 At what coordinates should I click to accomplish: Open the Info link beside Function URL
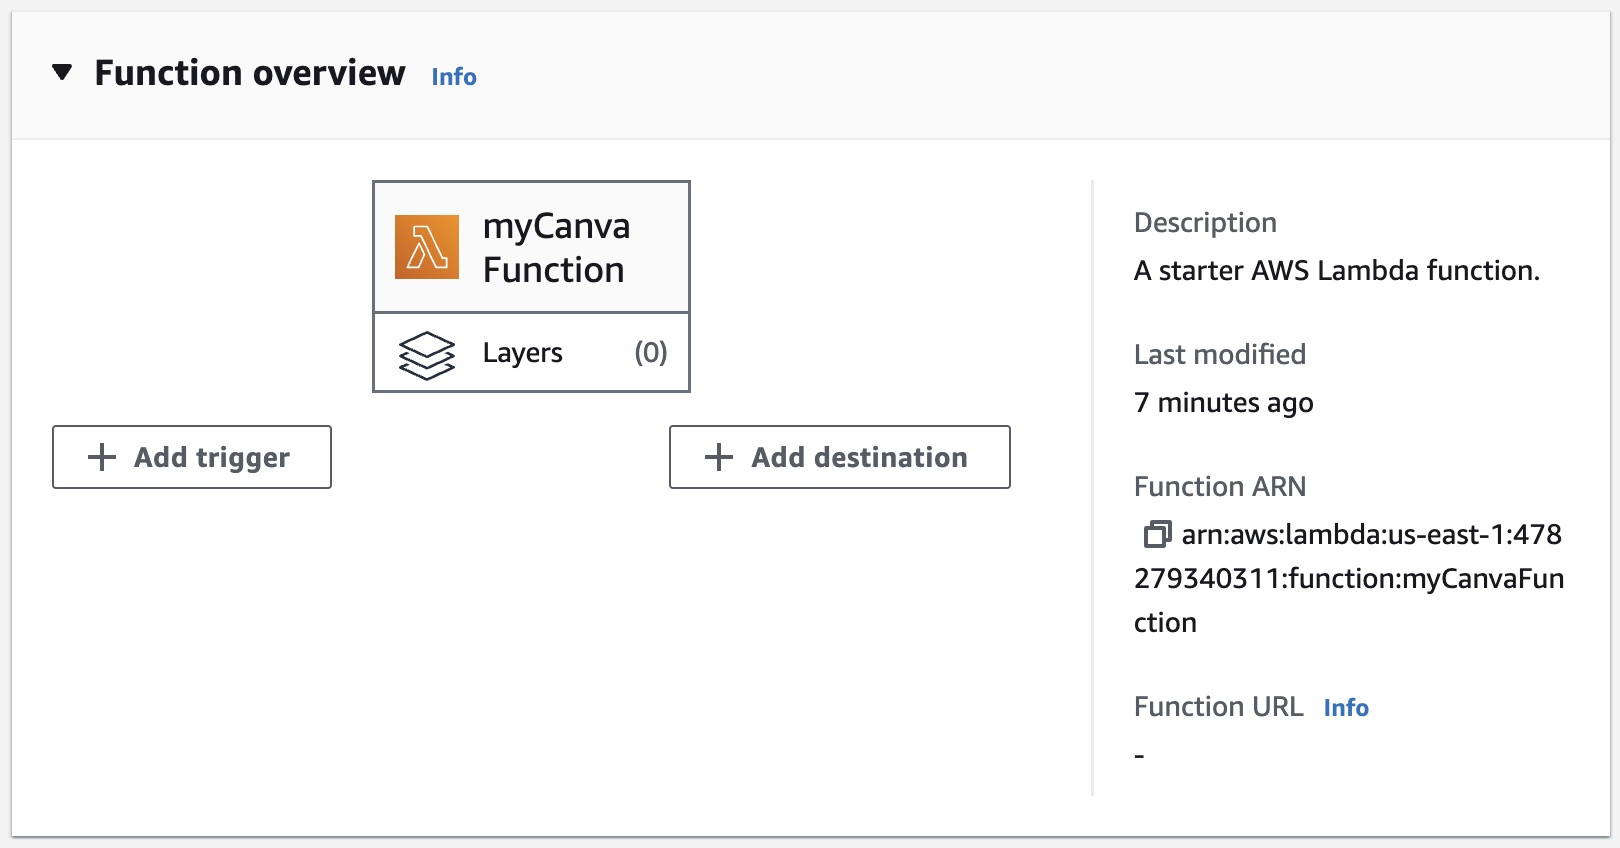coord(1346,708)
